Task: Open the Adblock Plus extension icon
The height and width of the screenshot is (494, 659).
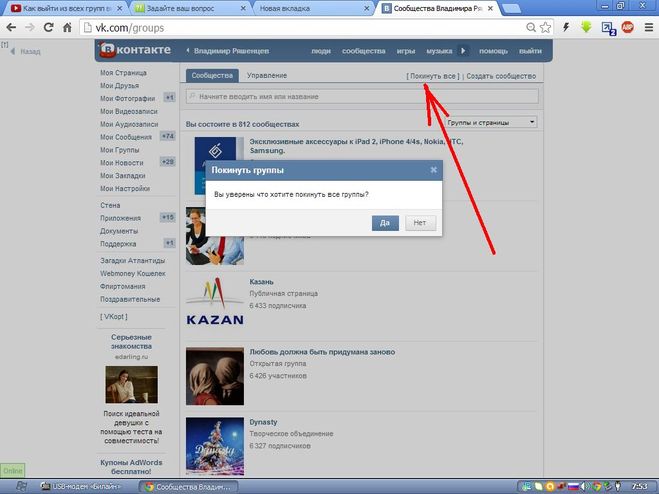Action: pos(627,28)
